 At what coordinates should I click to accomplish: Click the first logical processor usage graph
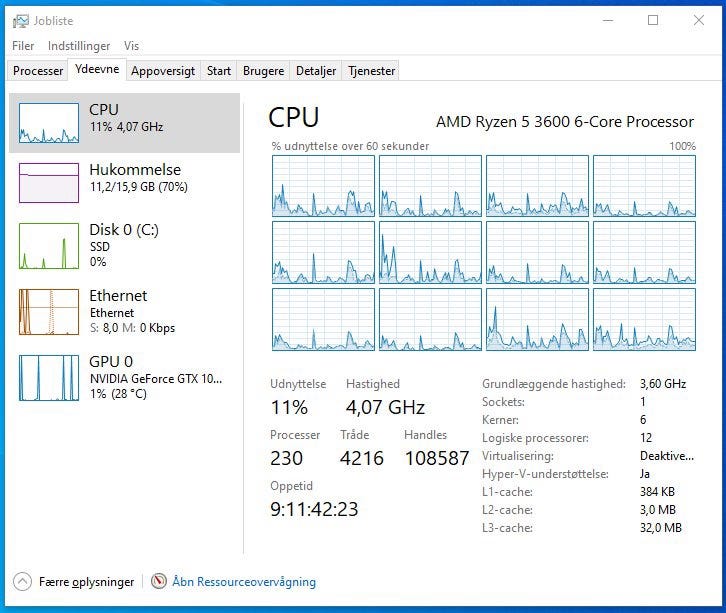click(x=323, y=186)
